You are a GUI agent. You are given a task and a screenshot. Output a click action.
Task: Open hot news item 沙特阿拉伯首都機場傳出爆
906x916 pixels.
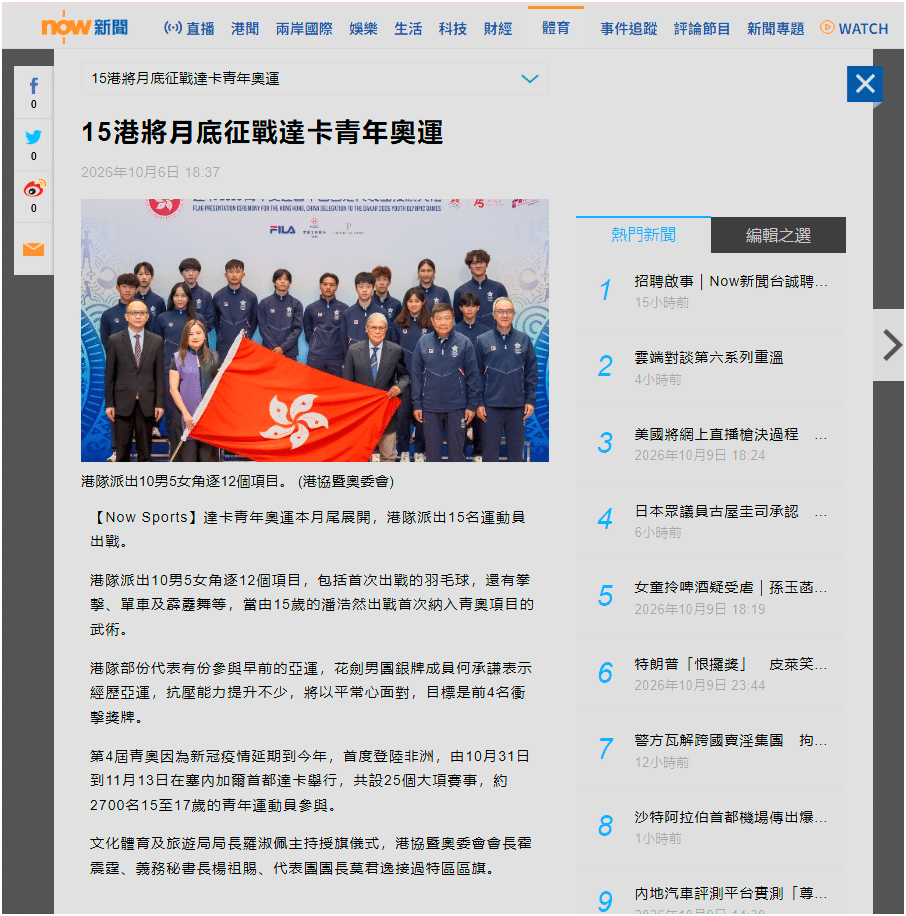coord(731,817)
